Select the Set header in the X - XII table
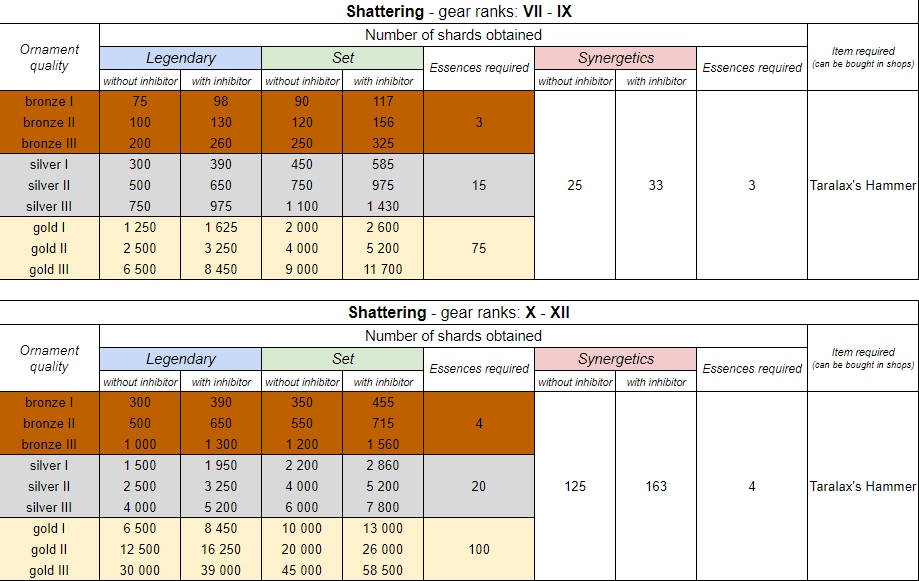919x581 pixels. point(342,359)
